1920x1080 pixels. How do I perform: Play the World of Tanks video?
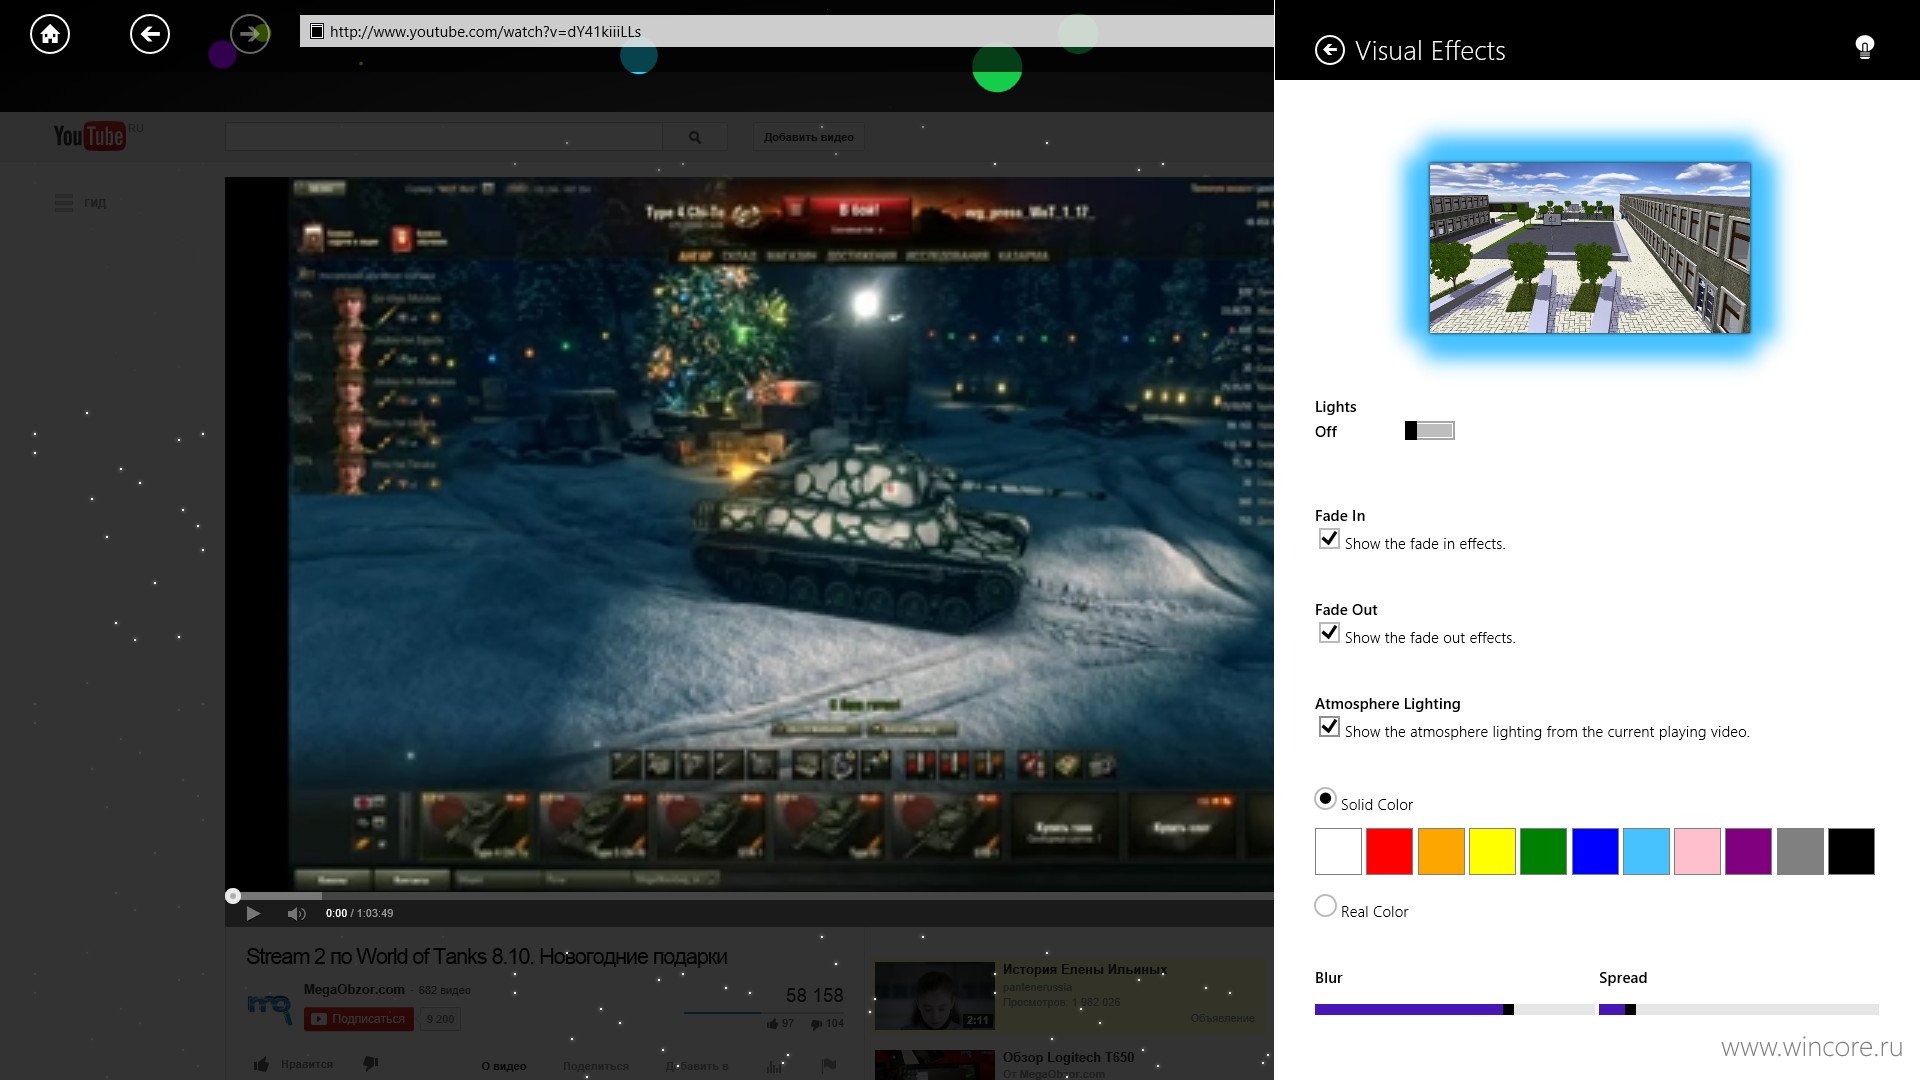253,913
